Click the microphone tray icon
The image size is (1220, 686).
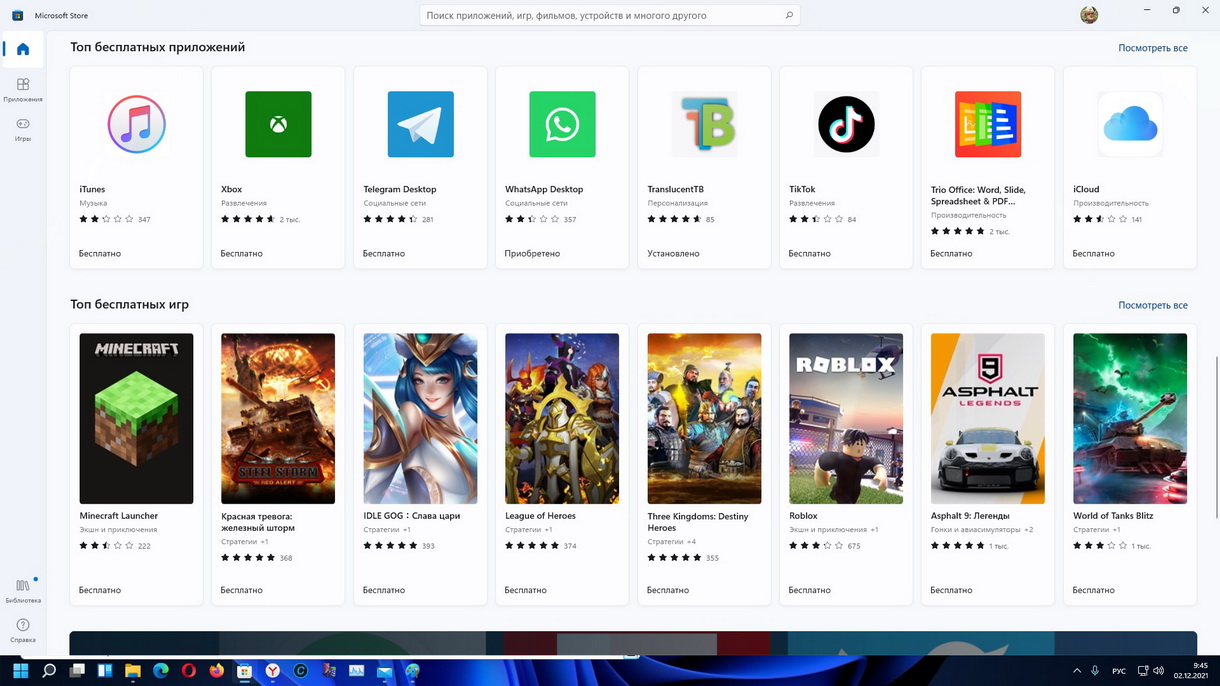[1095, 671]
